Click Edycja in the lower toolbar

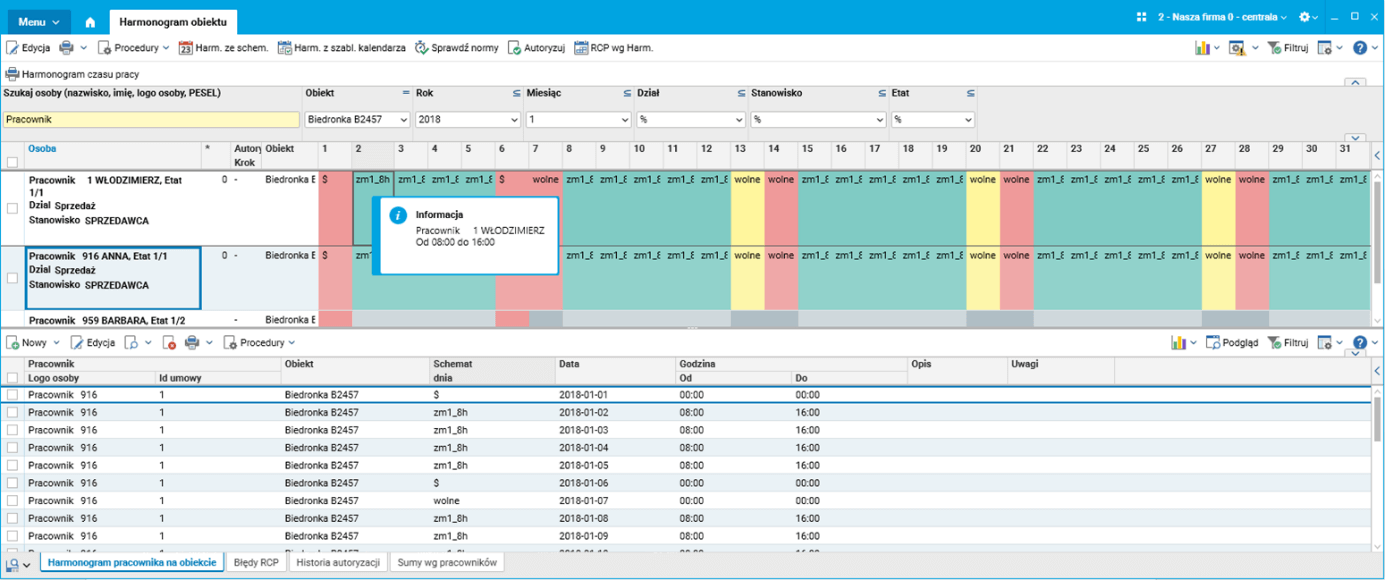pos(92,342)
